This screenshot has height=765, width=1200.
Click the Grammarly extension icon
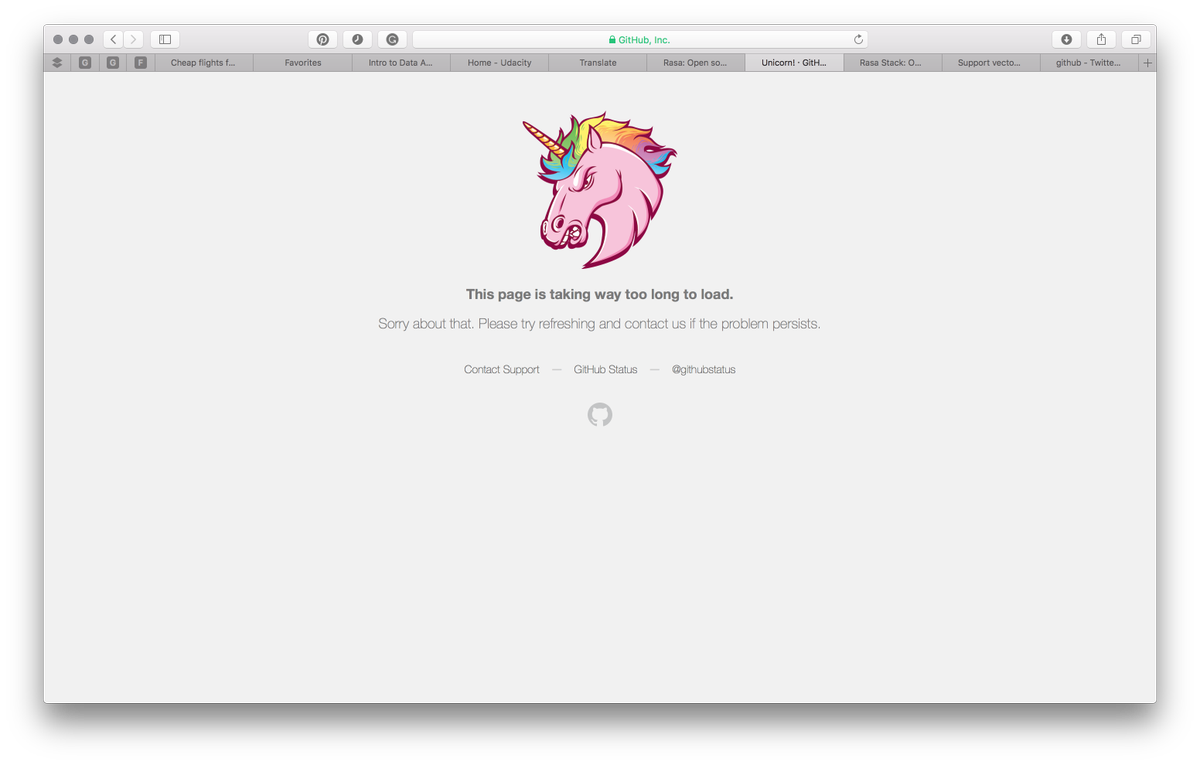coord(392,39)
